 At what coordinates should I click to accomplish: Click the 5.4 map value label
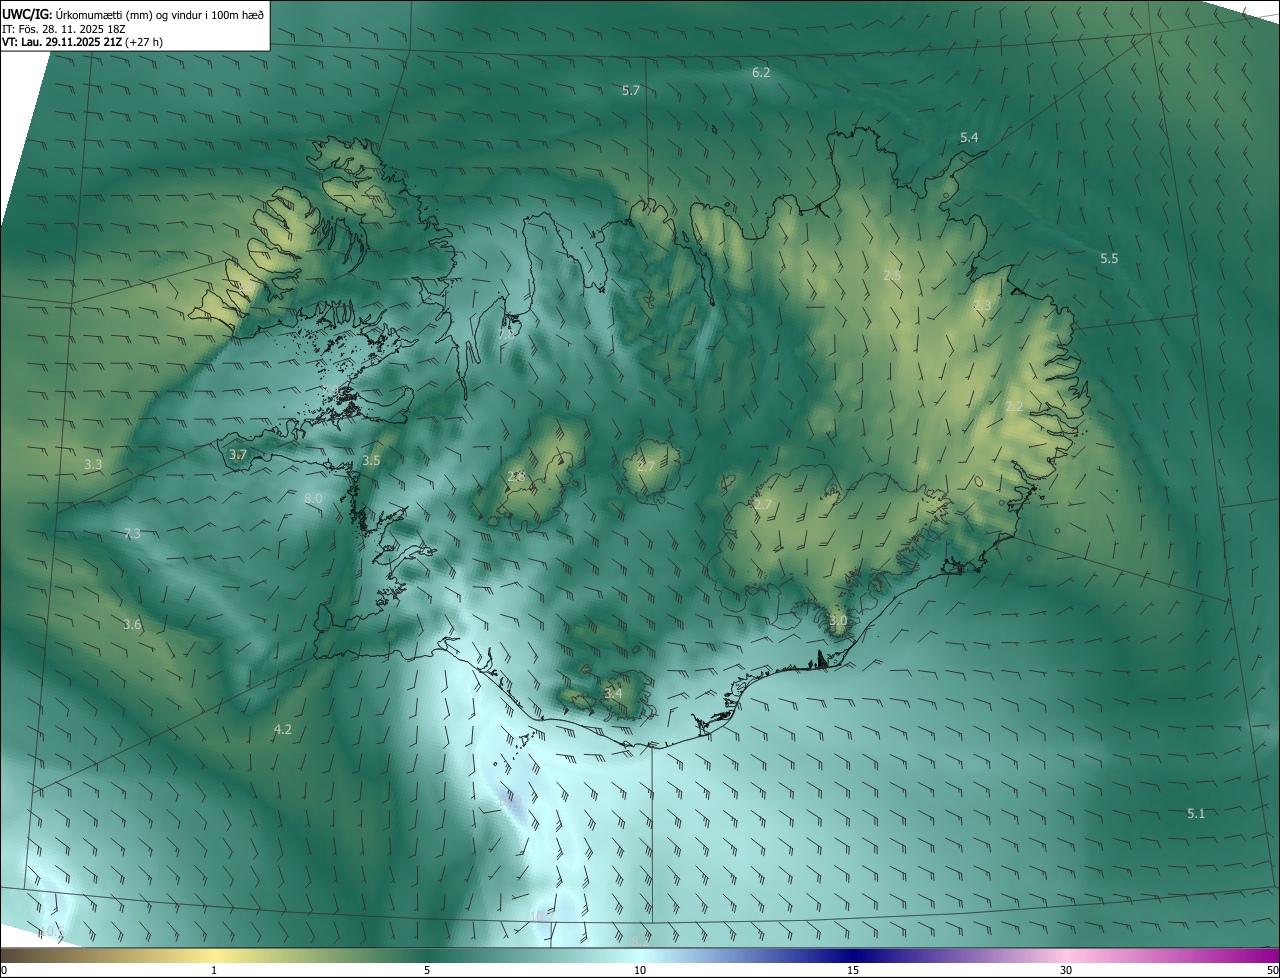point(969,137)
